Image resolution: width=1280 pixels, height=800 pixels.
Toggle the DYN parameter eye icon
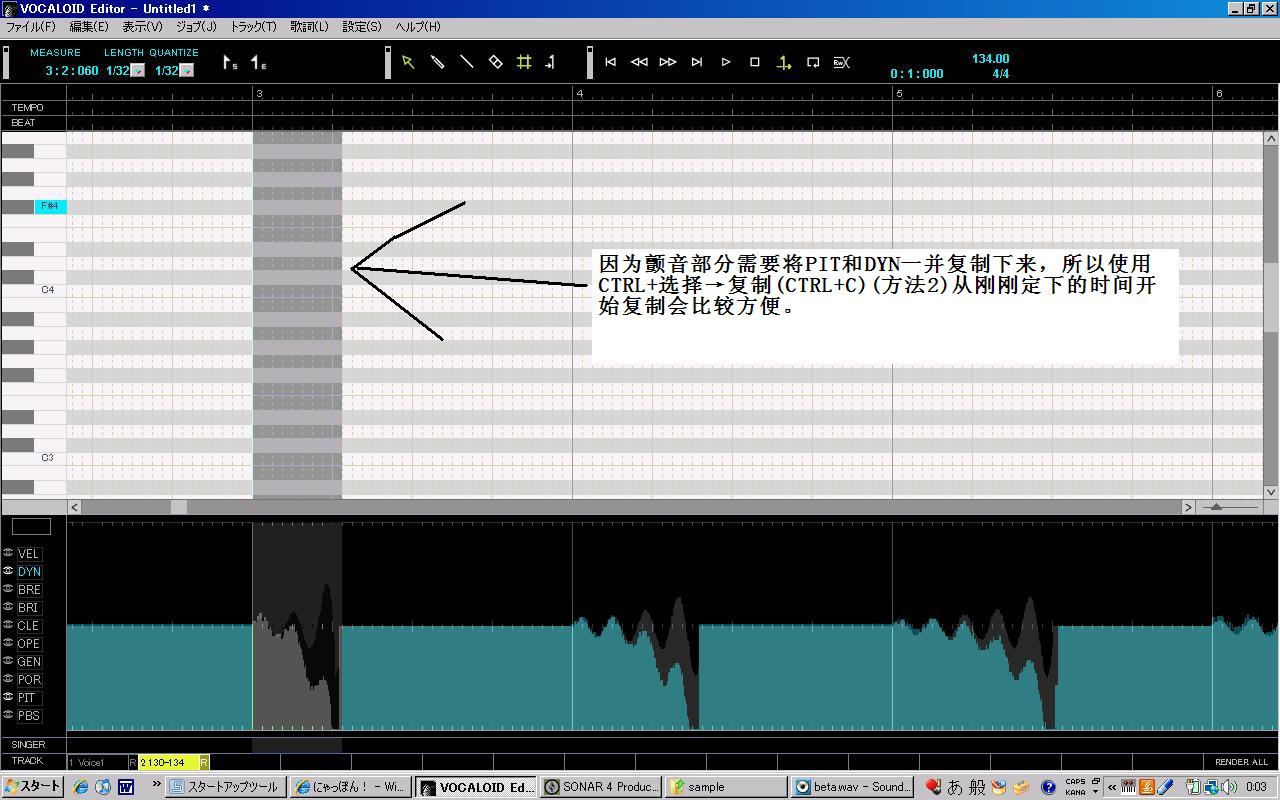pos(8,571)
